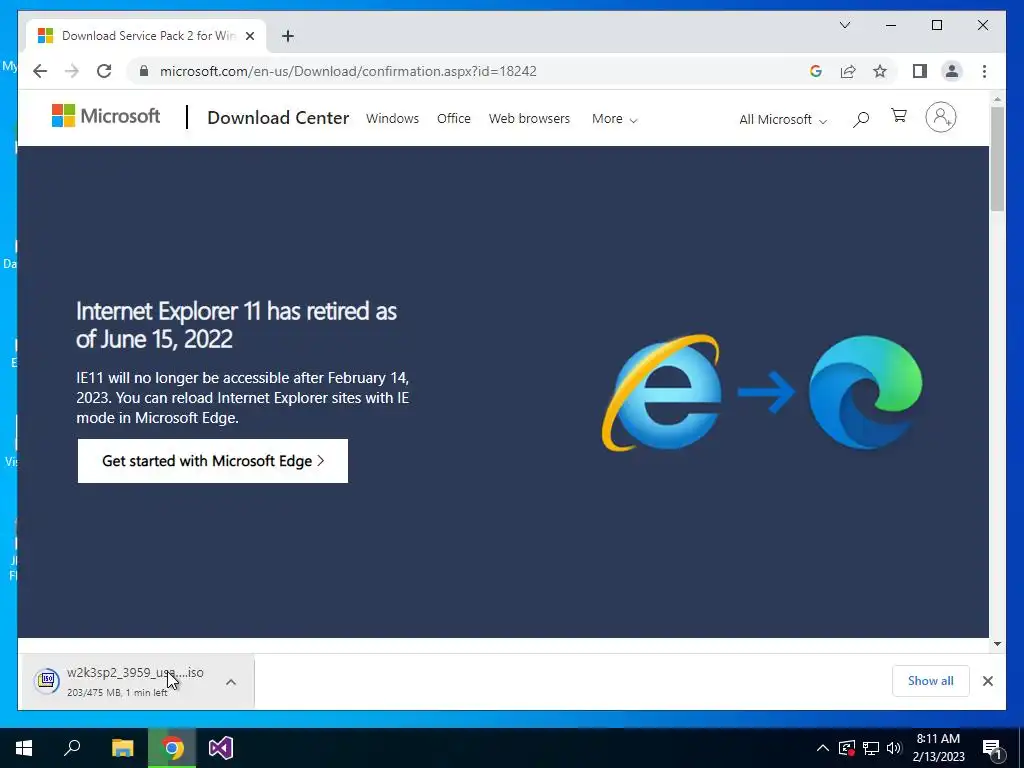Open Download Center home link
This screenshot has height=768, width=1024.
coord(278,118)
